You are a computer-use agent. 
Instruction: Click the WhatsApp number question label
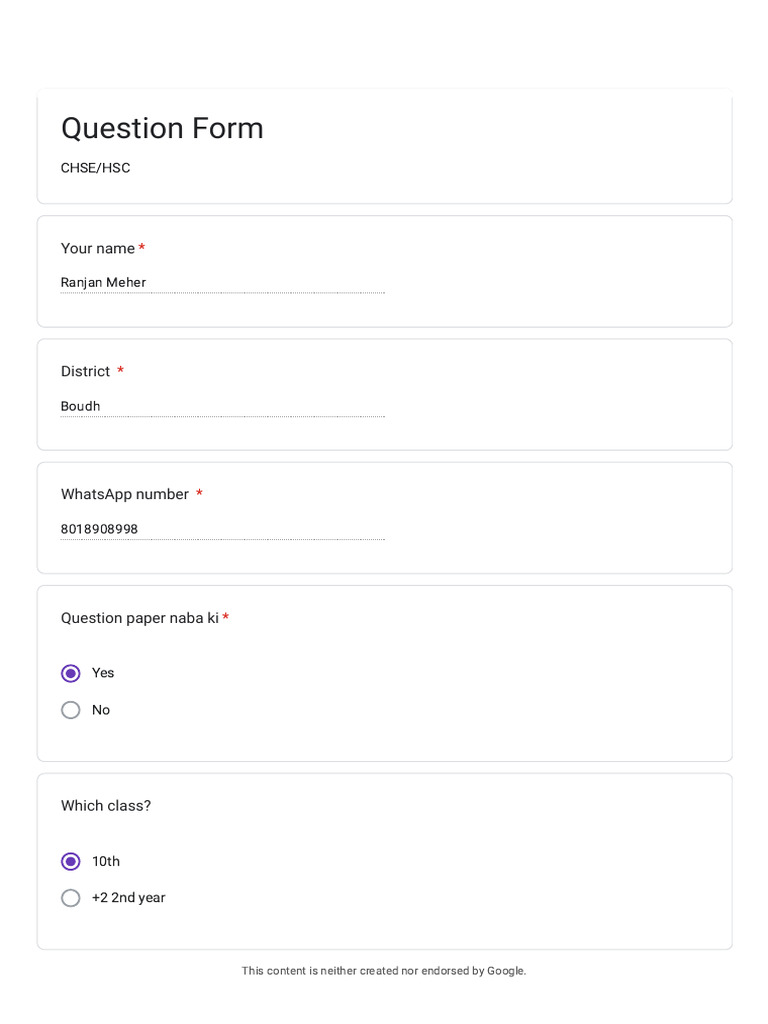pyautogui.click(x=125, y=494)
